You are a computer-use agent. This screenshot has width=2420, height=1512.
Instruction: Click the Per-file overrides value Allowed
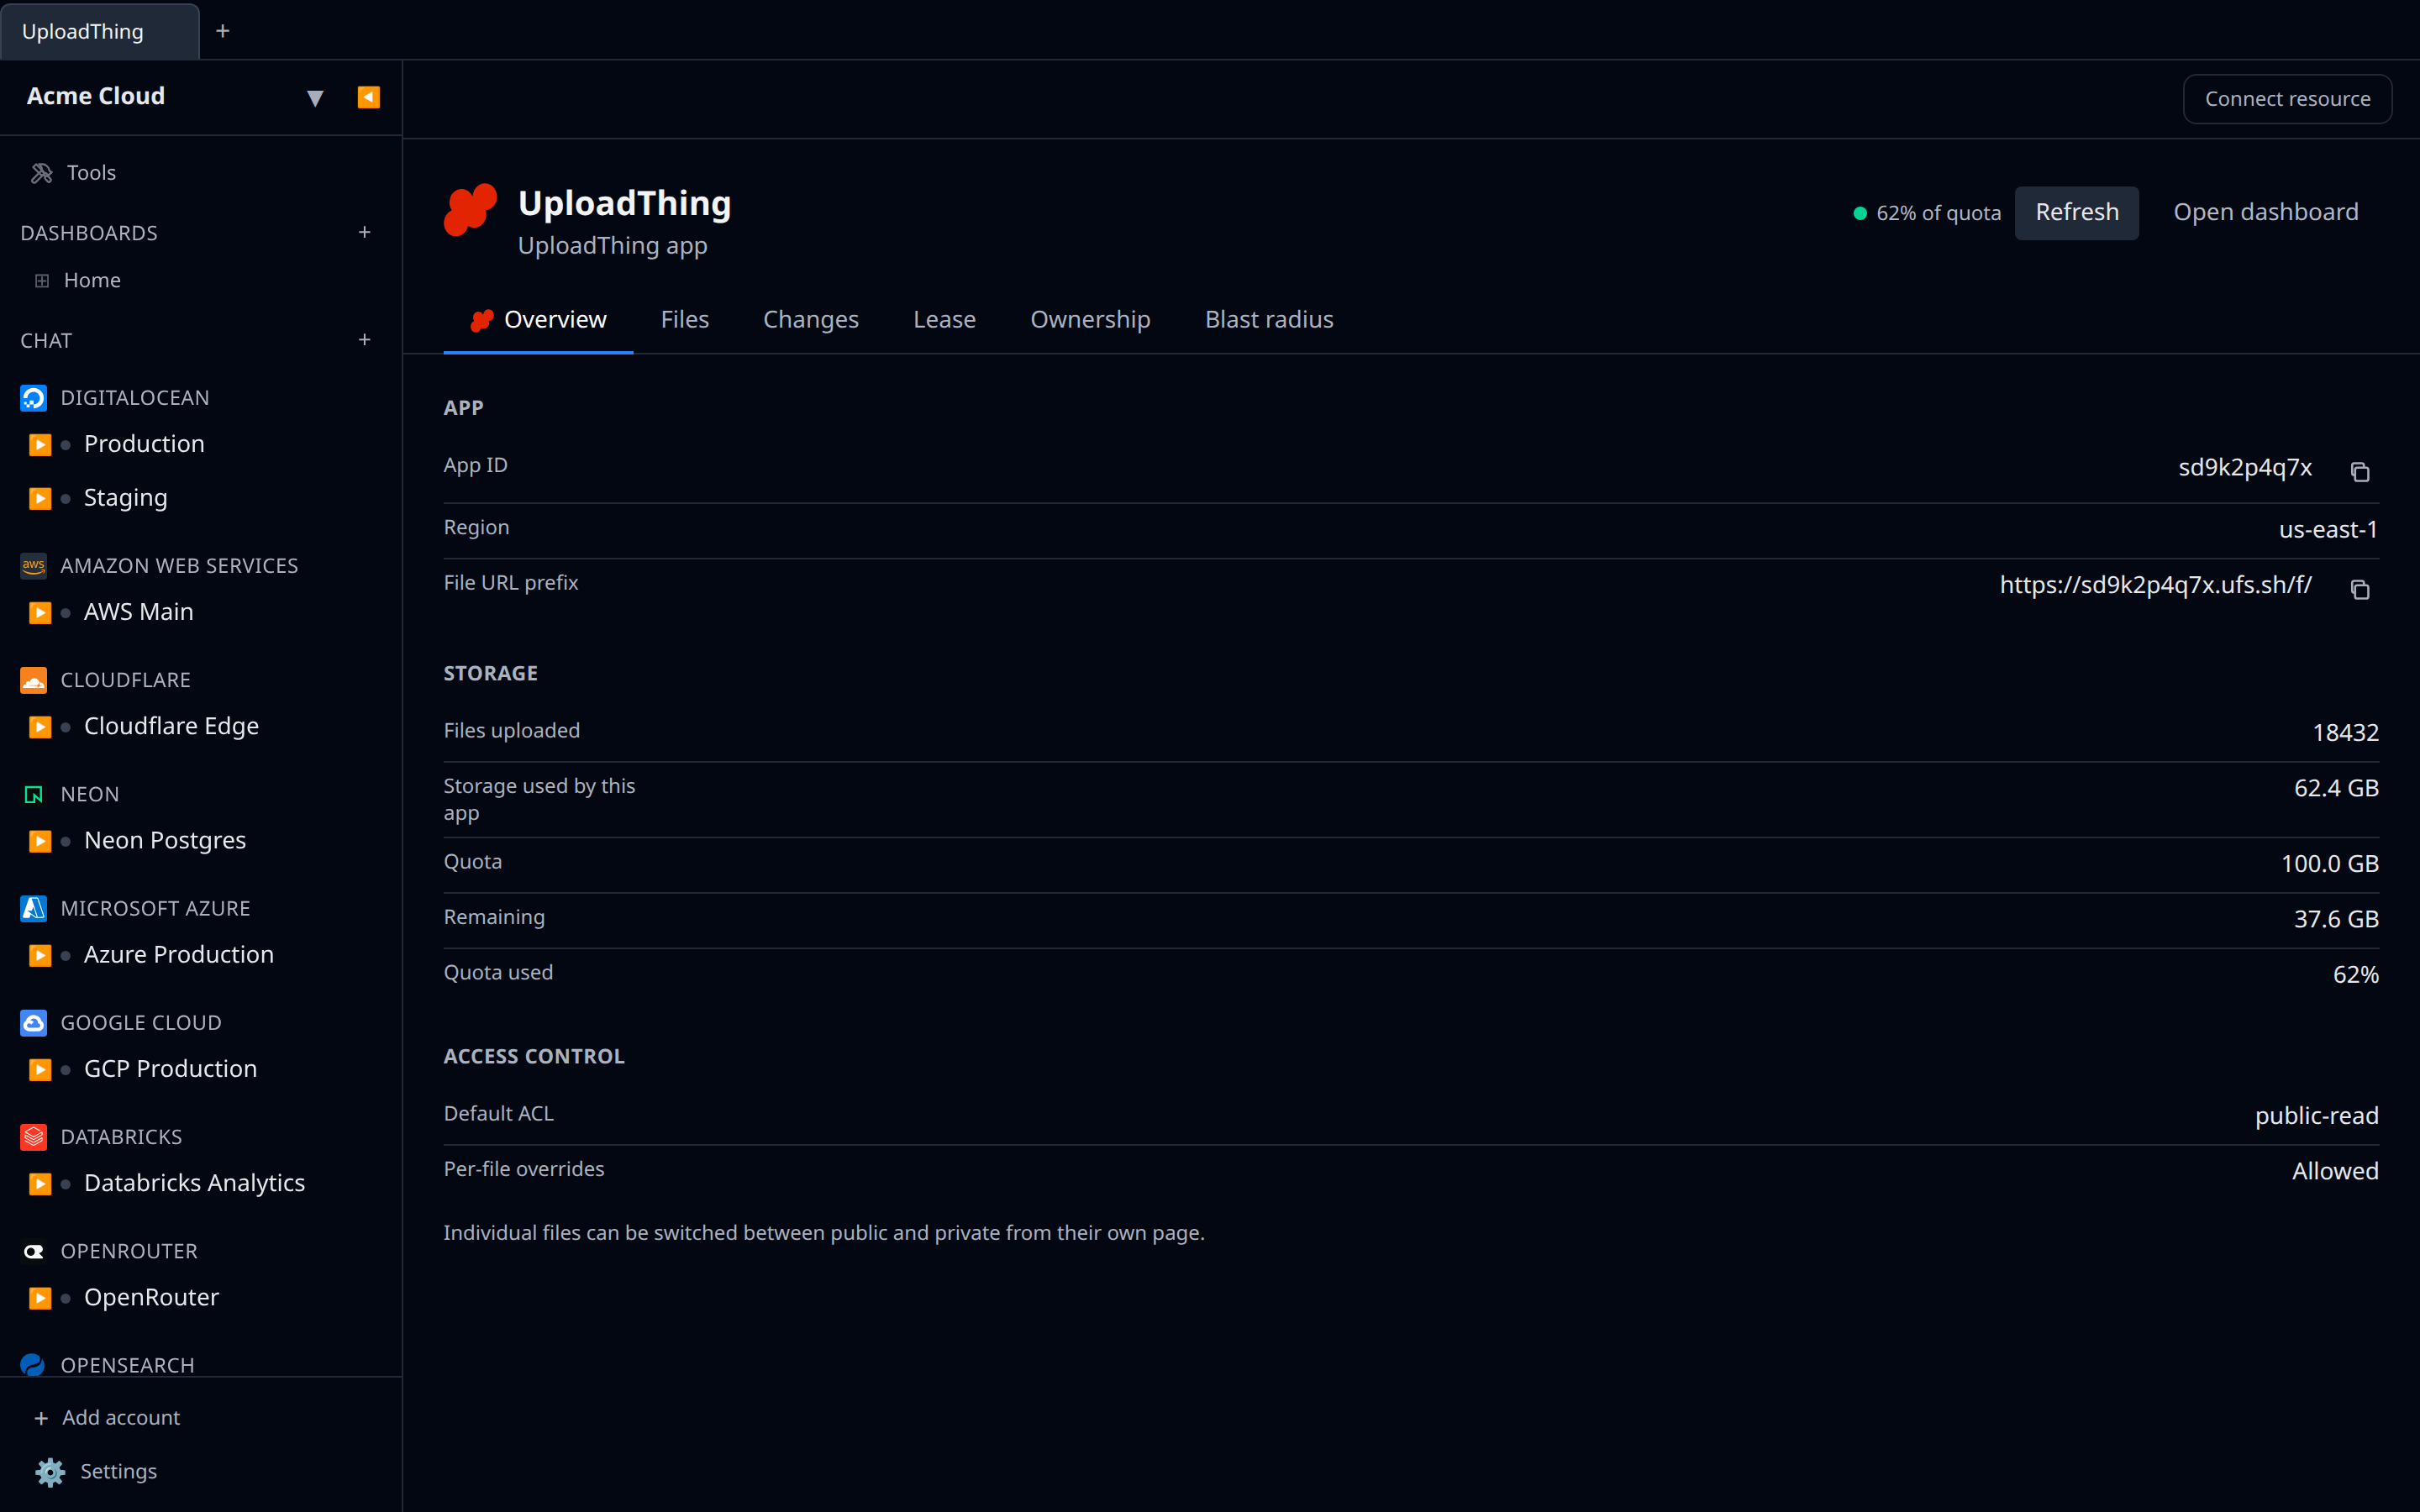coord(2335,1171)
